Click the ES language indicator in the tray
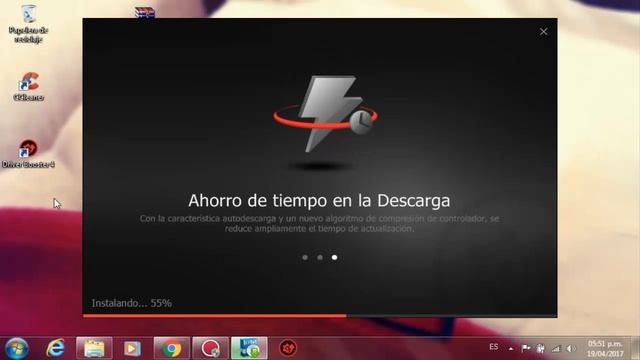 493,347
